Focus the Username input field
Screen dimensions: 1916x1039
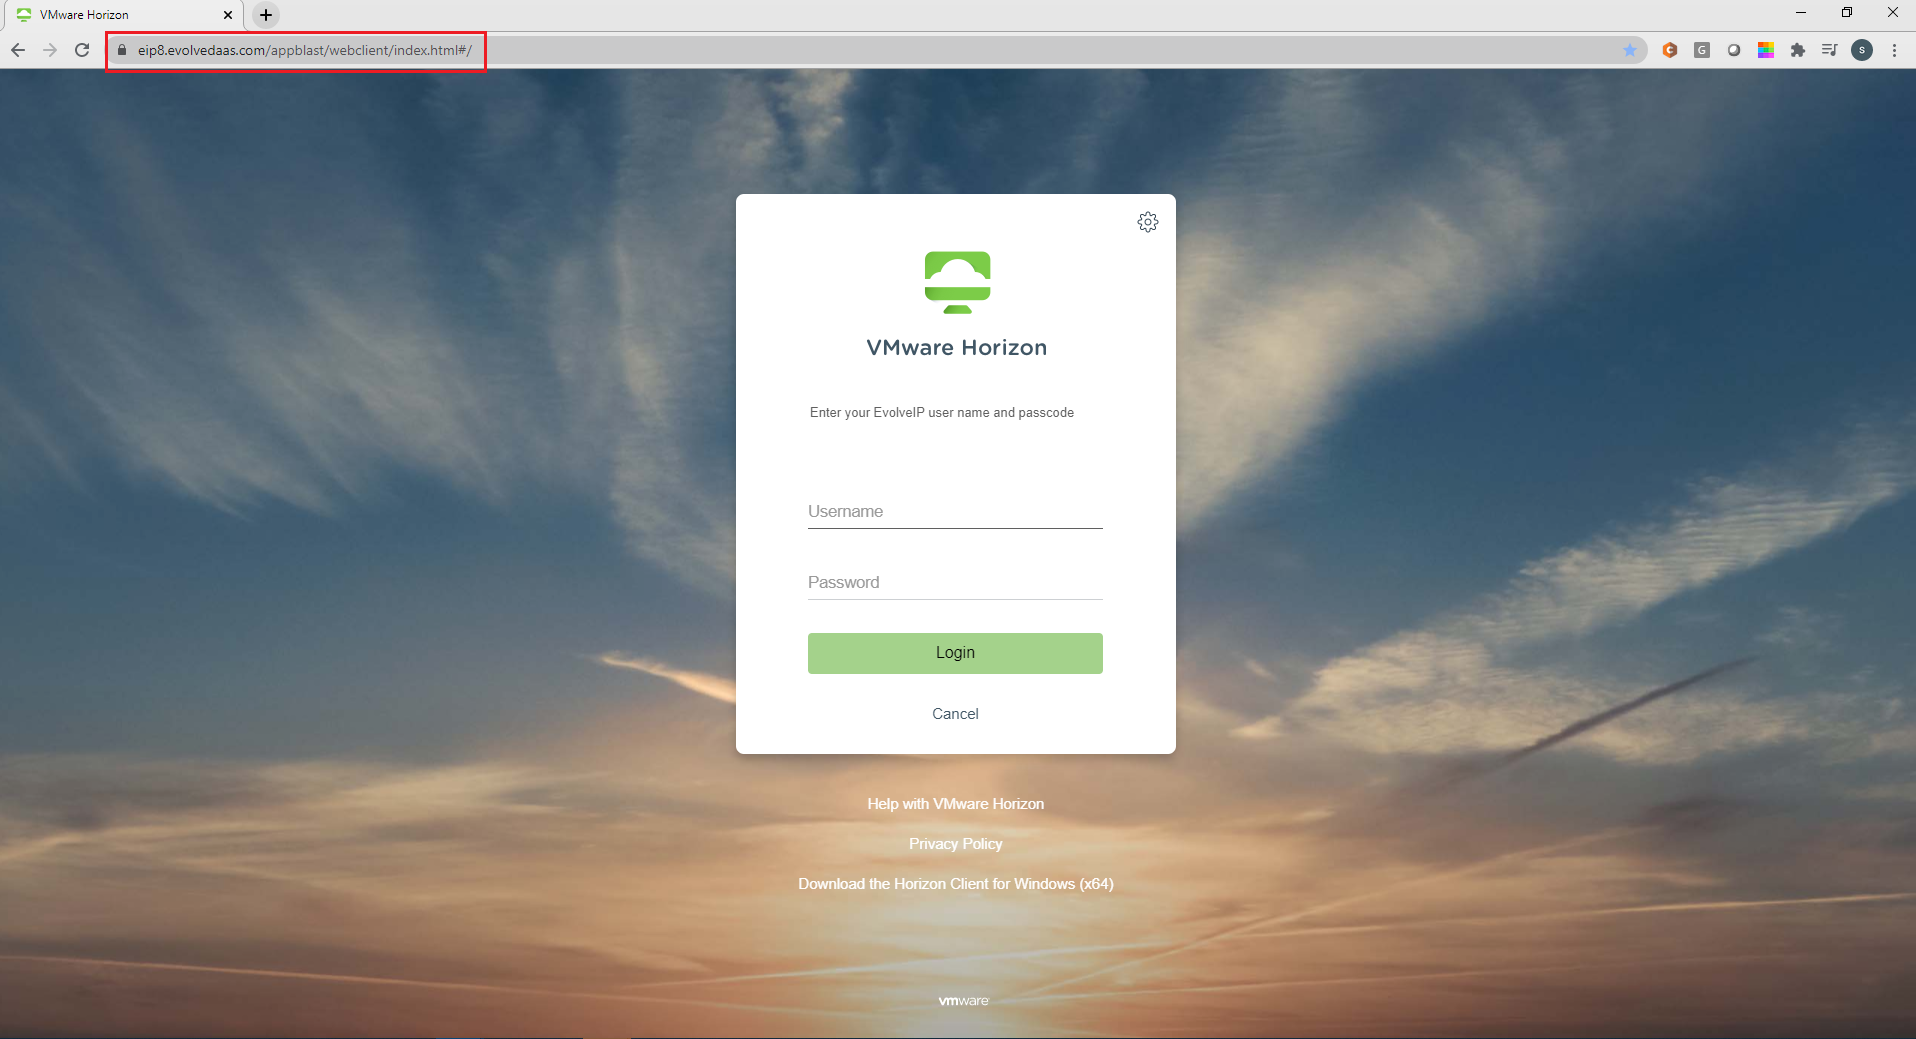click(x=955, y=512)
